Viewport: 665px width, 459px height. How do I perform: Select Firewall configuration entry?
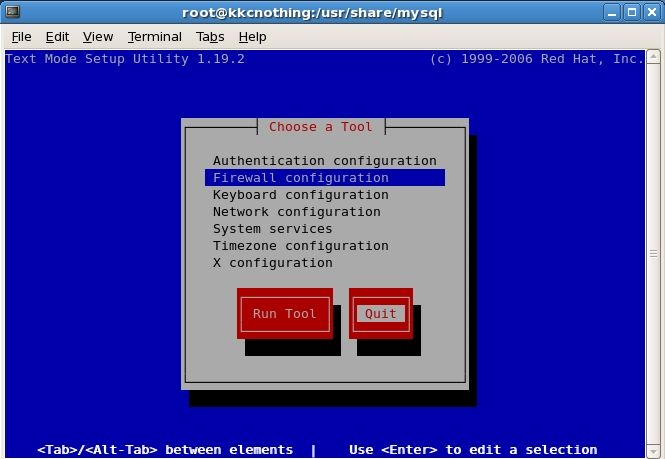[x=325, y=178]
